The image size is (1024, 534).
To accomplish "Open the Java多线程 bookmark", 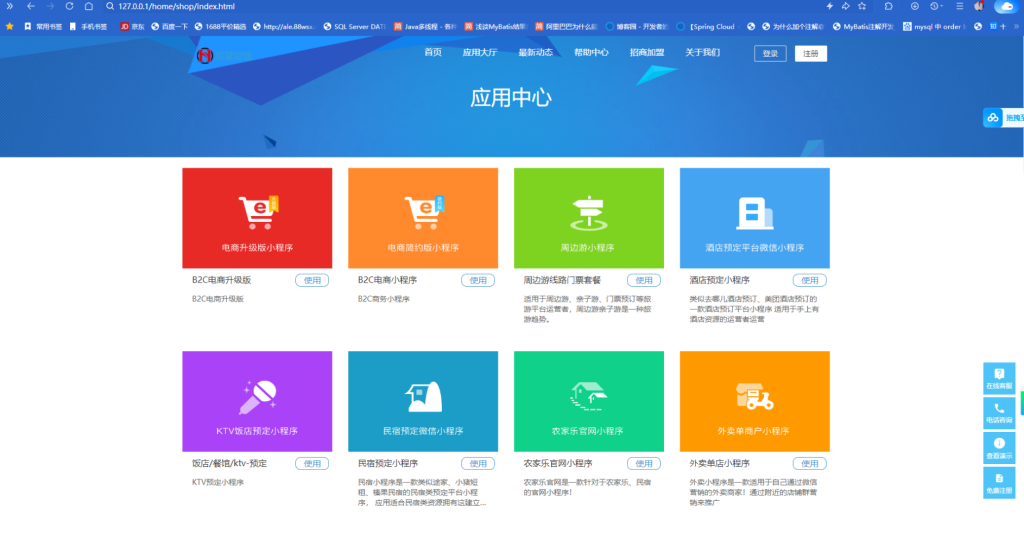I will [x=424, y=27].
